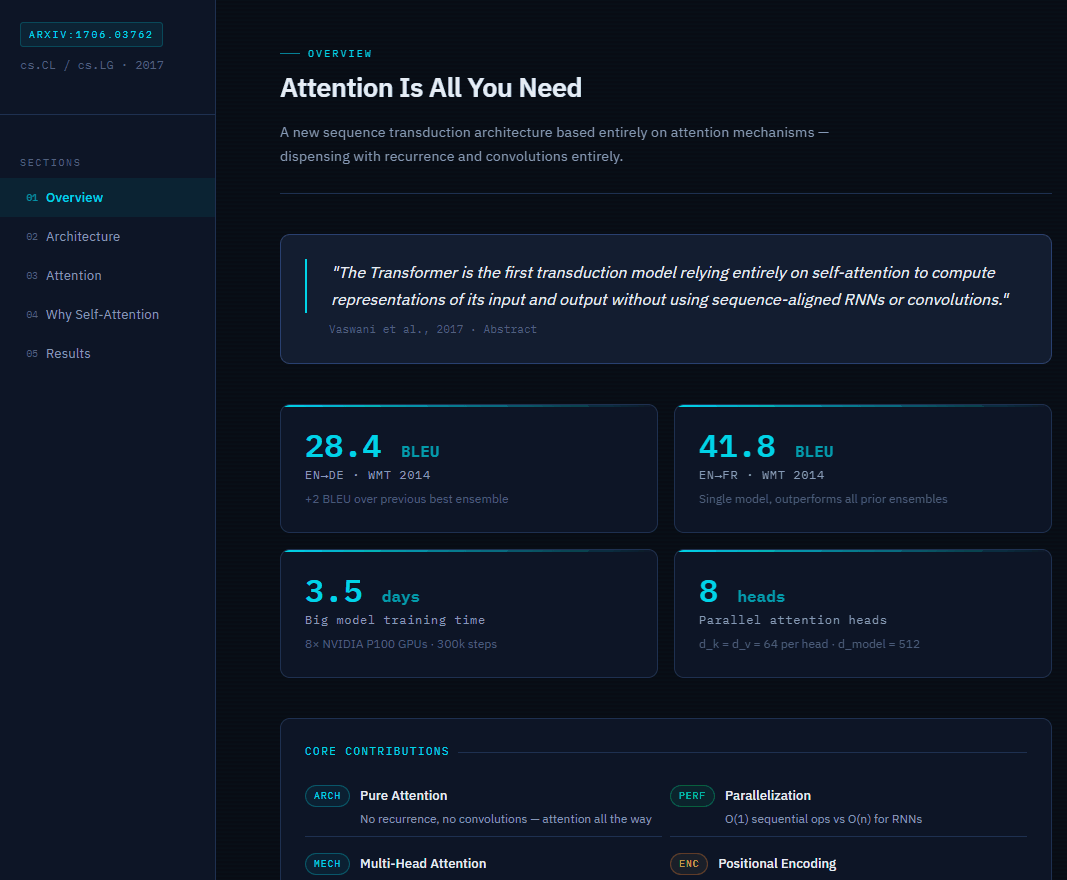This screenshot has width=1067, height=880.
Task: Click the Transformer abstract quote text
Action: point(670,286)
